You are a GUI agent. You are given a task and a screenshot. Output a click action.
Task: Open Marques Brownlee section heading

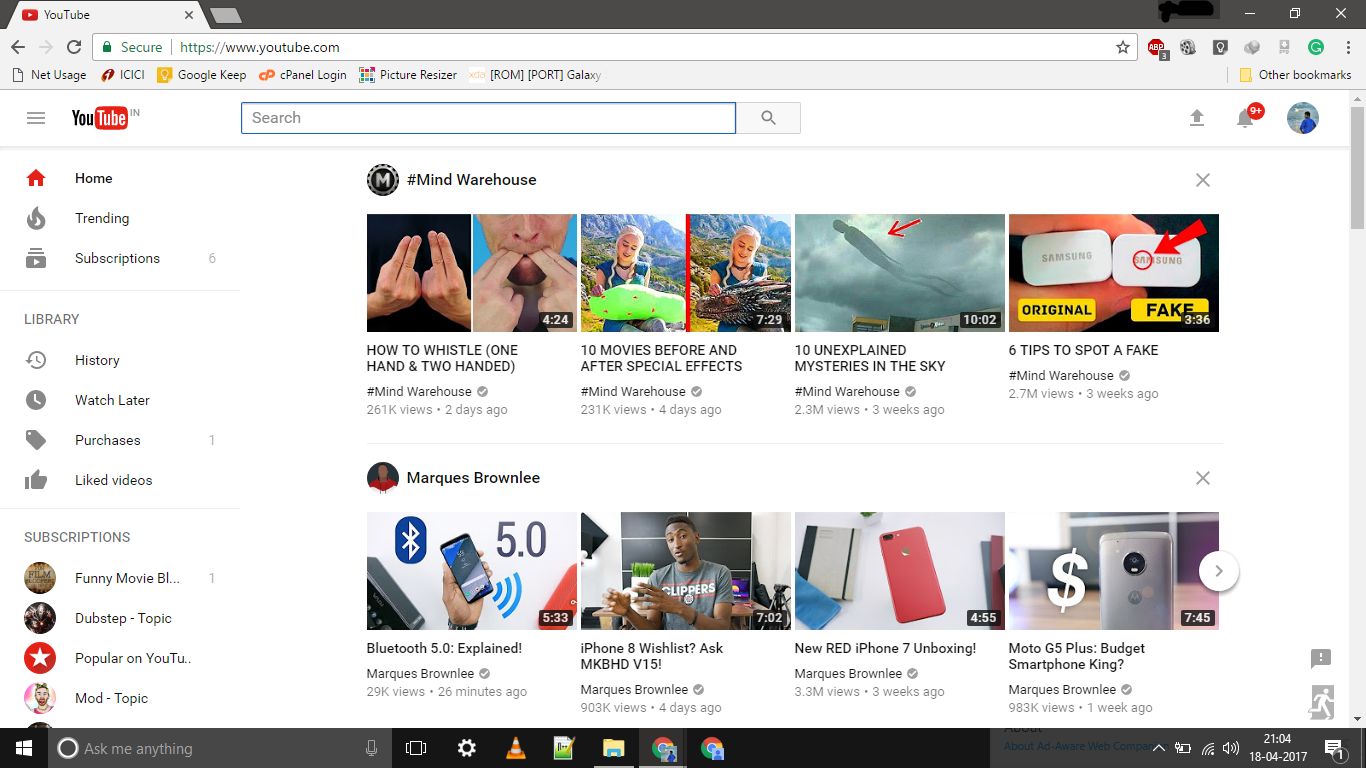pyautogui.click(x=473, y=478)
